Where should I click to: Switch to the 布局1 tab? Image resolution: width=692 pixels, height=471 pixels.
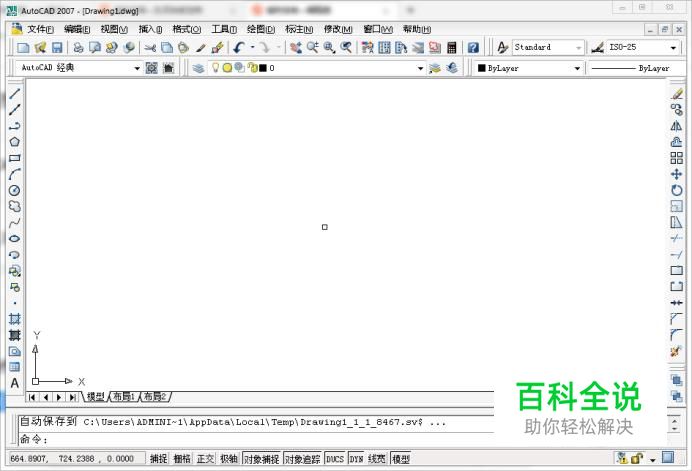click(124, 396)
